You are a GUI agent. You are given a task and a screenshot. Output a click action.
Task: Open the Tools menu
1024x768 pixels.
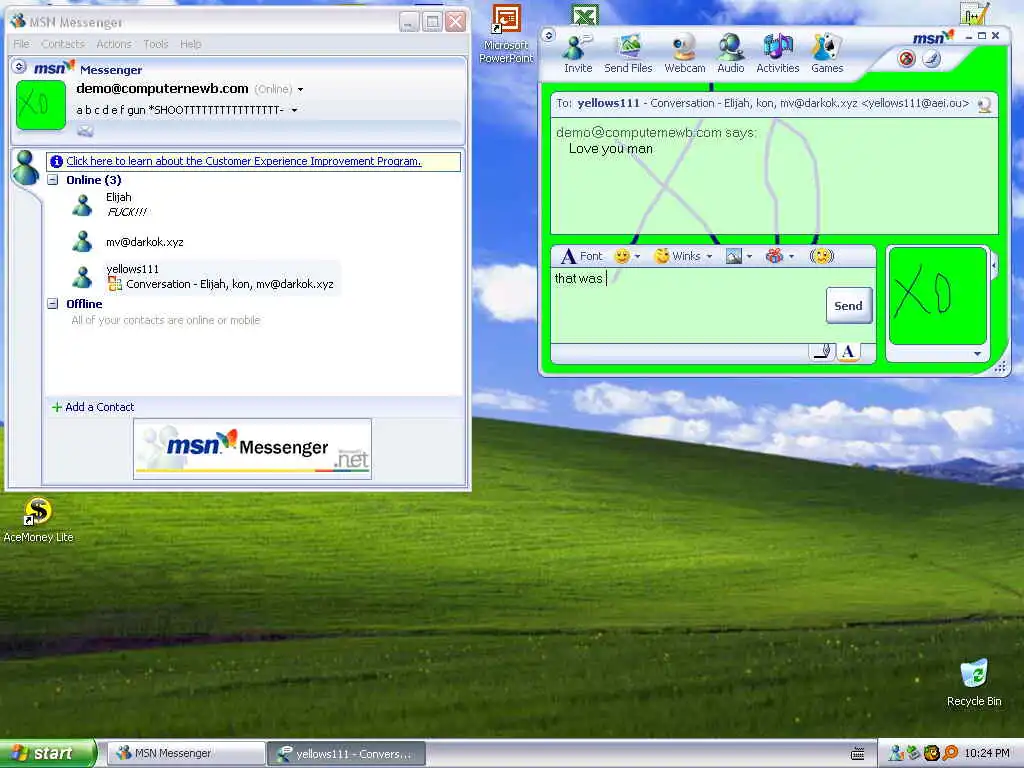coord(156,44)
